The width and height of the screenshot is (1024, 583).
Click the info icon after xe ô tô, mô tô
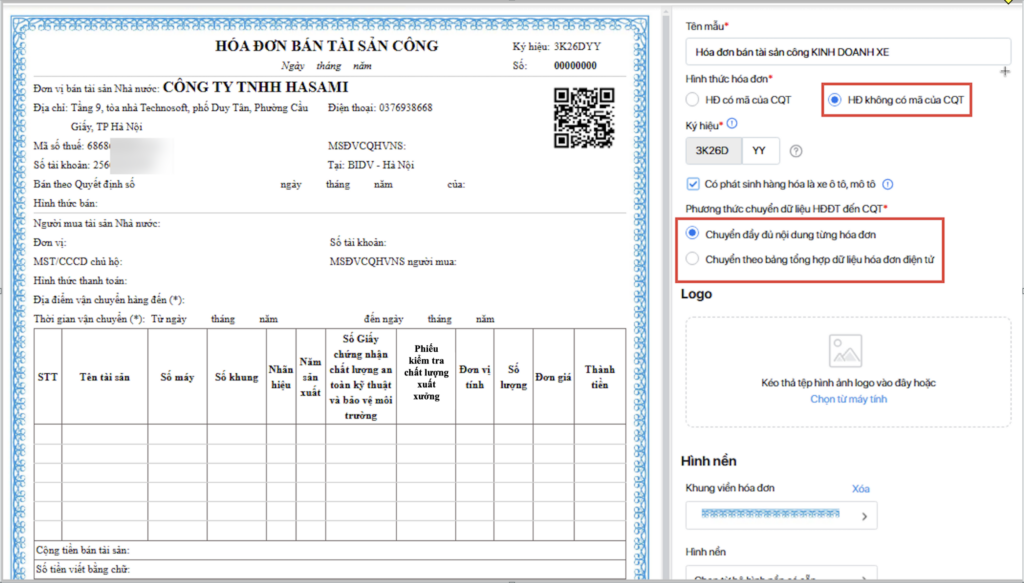click(888, 184)
